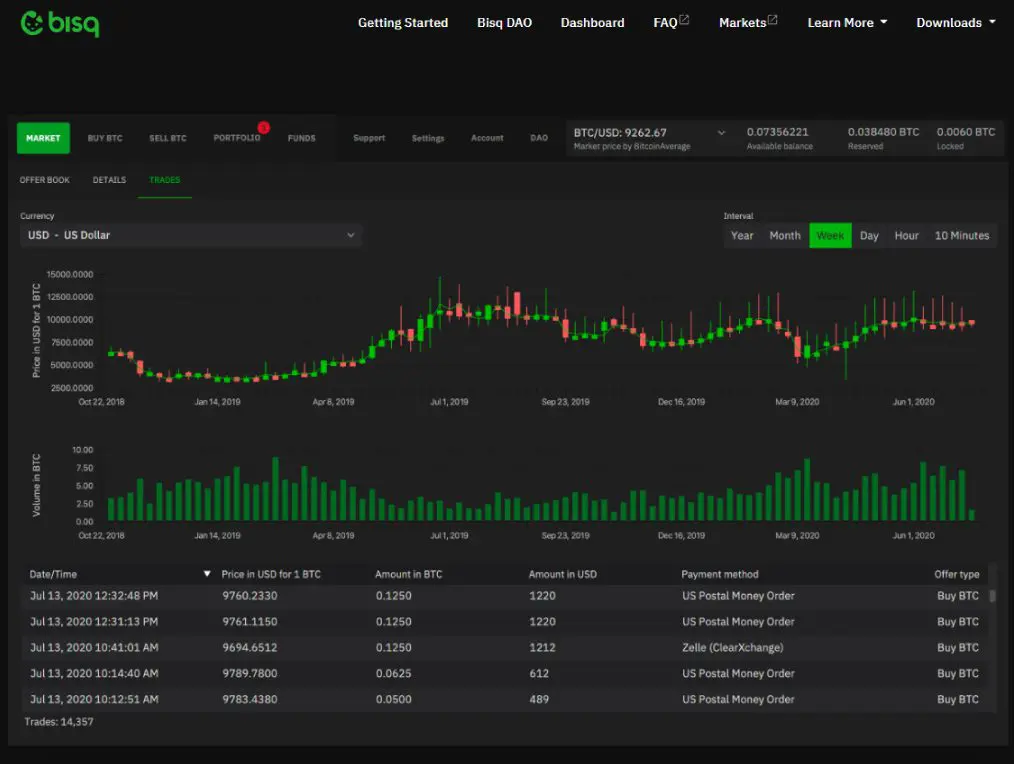Image resolution: width=1014 pixels, height=764 pixels.
Task: Open the FUNDS tab
Action: click(x=301, y=138)
